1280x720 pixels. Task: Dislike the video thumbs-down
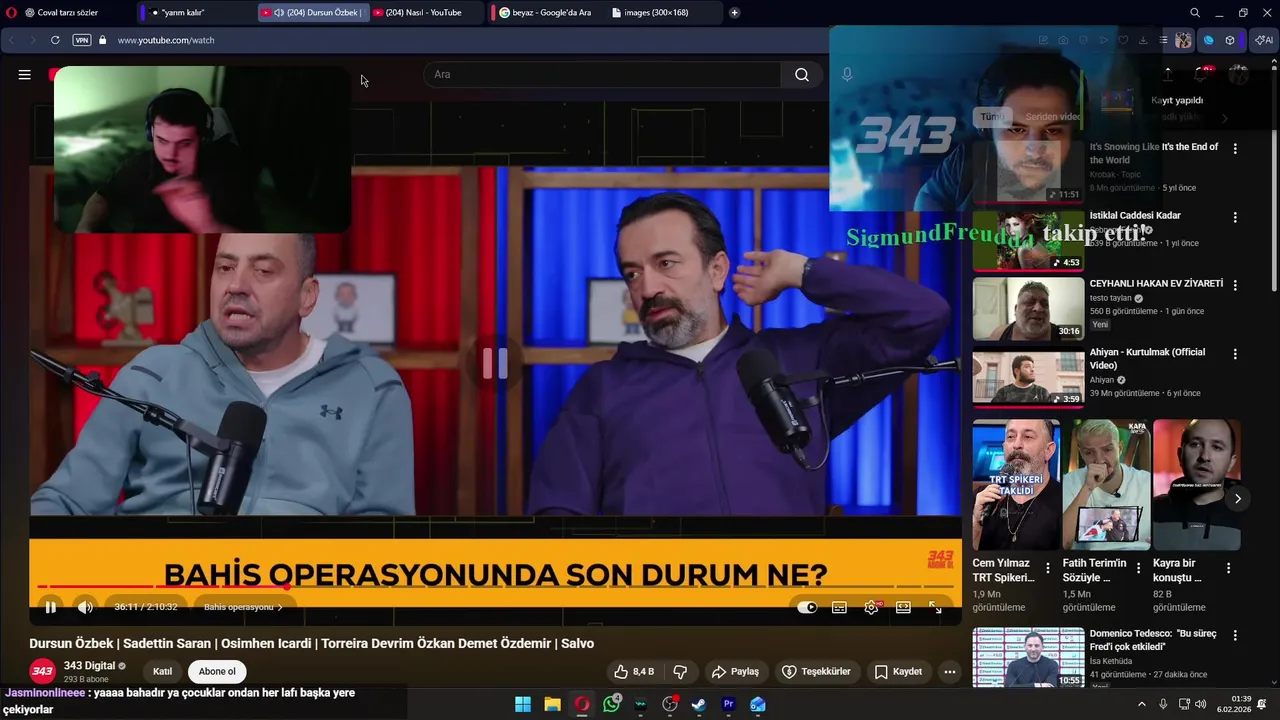pyautogui.click(x=680, y=672)
